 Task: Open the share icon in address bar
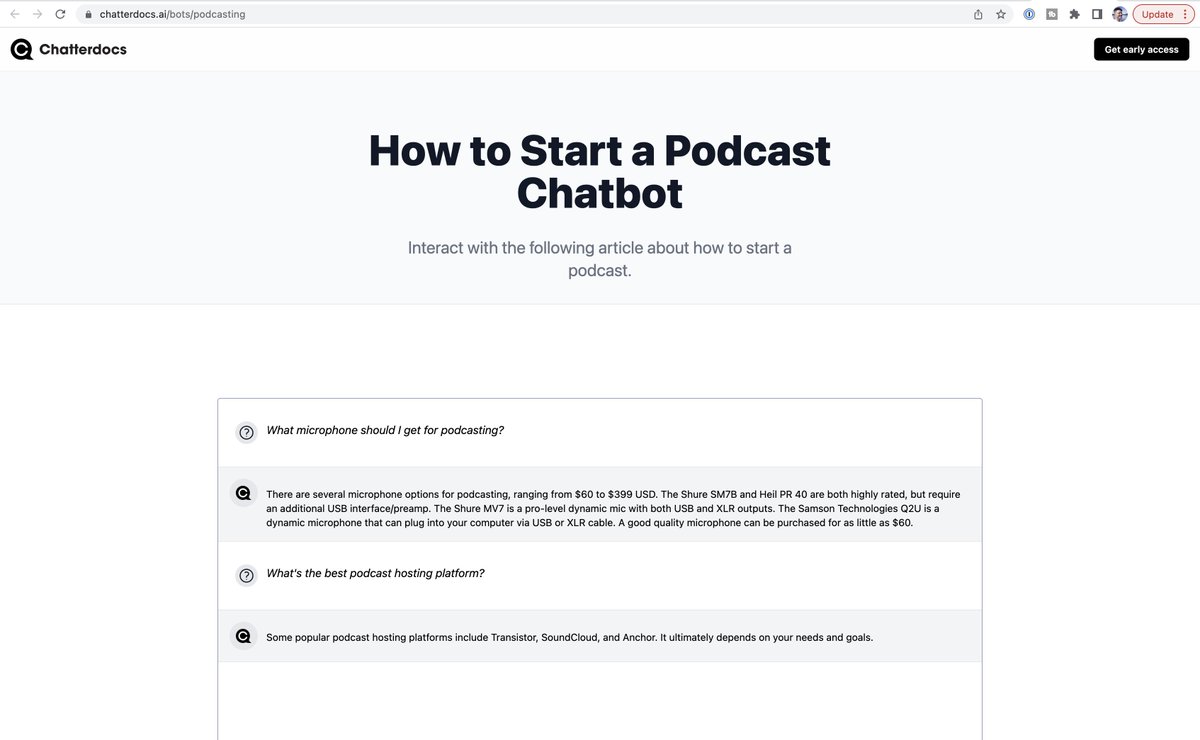click(x=978, y=14)
